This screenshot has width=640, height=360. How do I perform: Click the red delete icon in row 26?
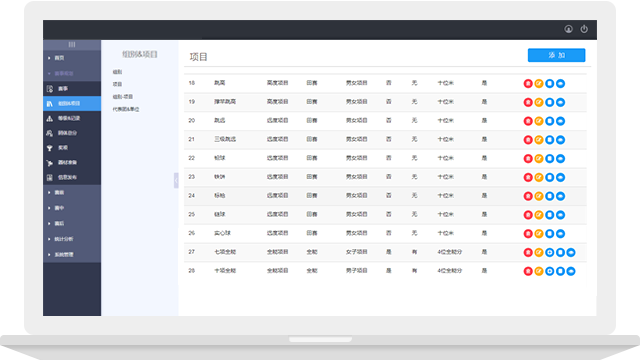click(x=528, y=233)
